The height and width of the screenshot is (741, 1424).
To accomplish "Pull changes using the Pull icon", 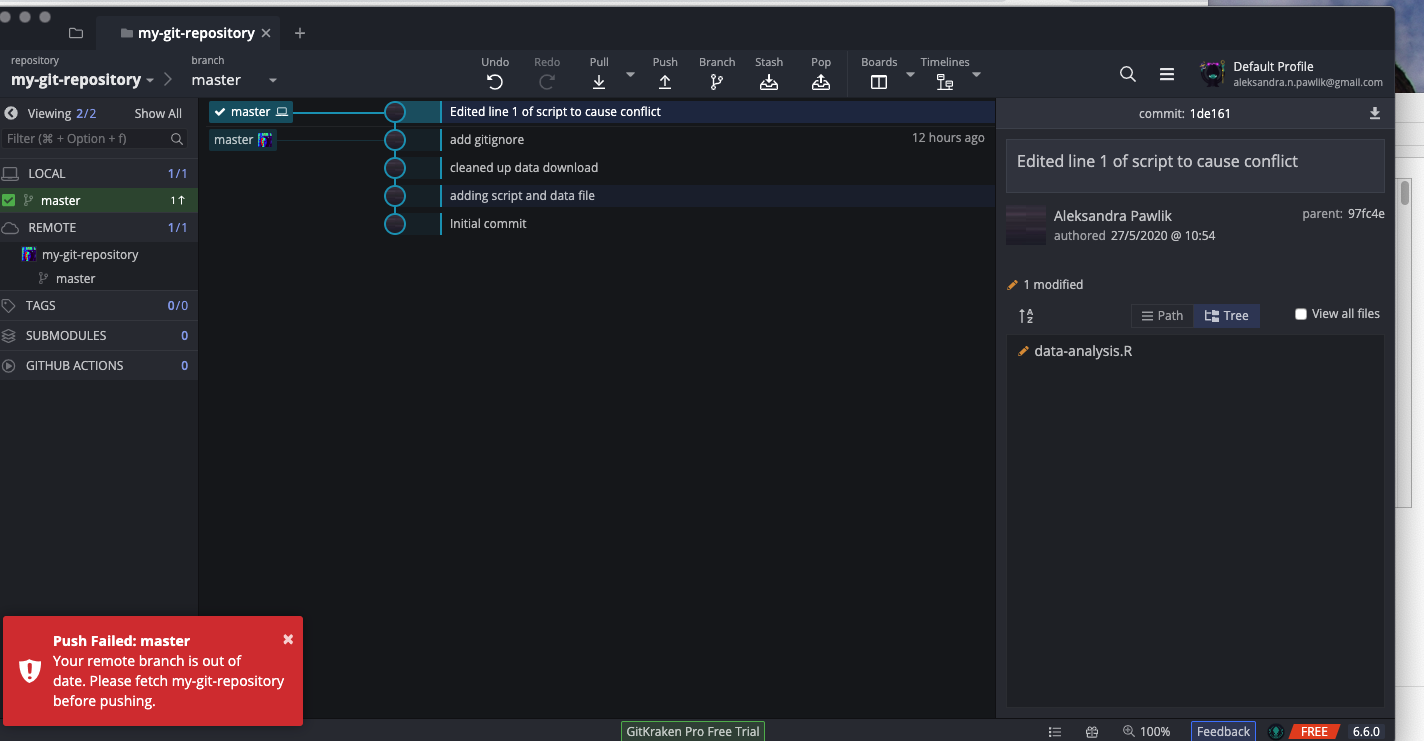I will click(x=599, y=82).
